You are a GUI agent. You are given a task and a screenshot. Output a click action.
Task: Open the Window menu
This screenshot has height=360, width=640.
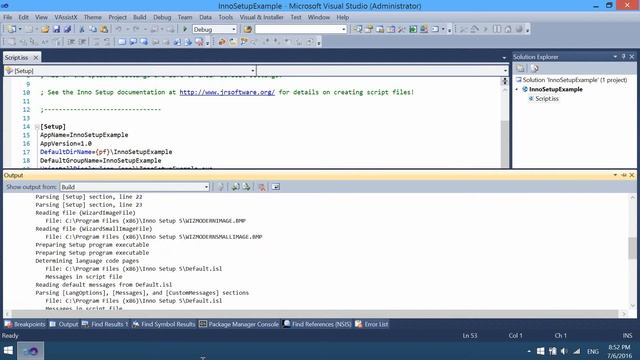[x=318, y=17]
